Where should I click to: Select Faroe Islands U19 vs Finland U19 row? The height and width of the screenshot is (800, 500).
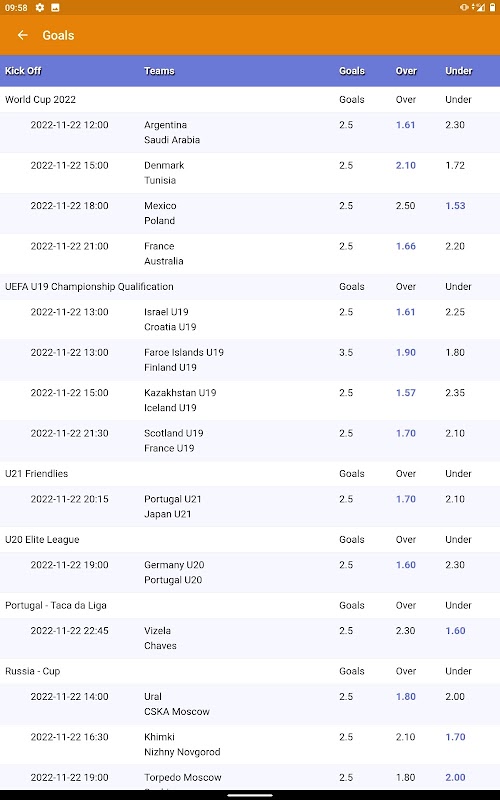pos(250,360)
